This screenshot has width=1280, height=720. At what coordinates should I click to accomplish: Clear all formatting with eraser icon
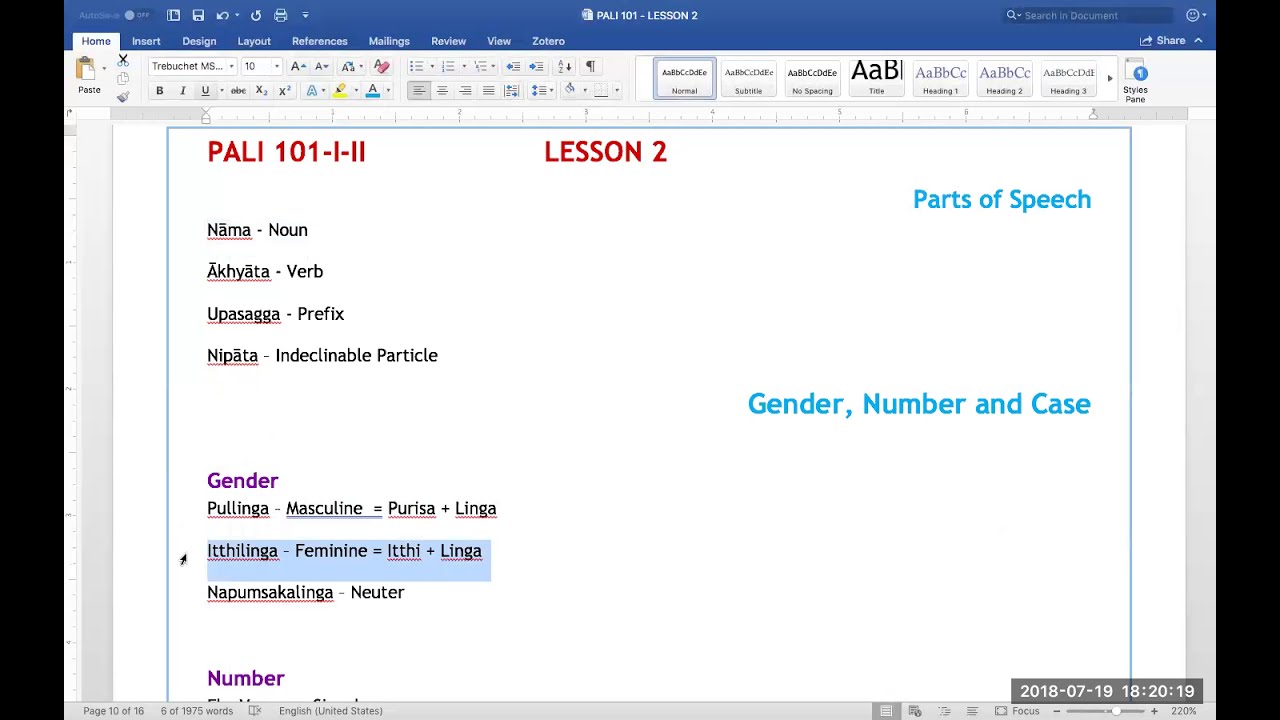[x=381, y=66]
